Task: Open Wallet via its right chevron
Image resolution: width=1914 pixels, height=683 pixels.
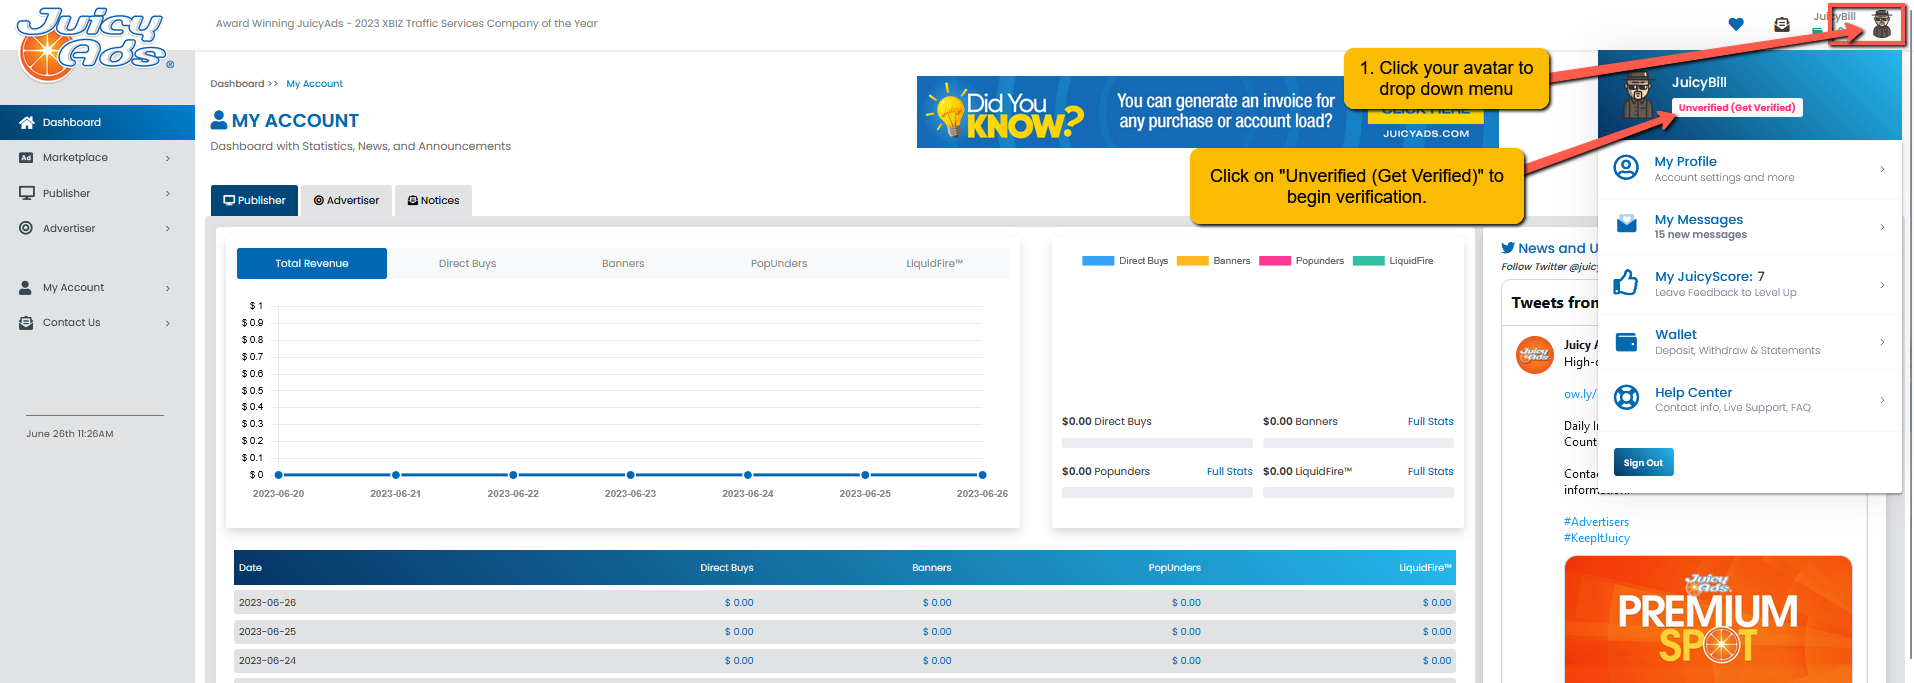Action: (1882, 342)
